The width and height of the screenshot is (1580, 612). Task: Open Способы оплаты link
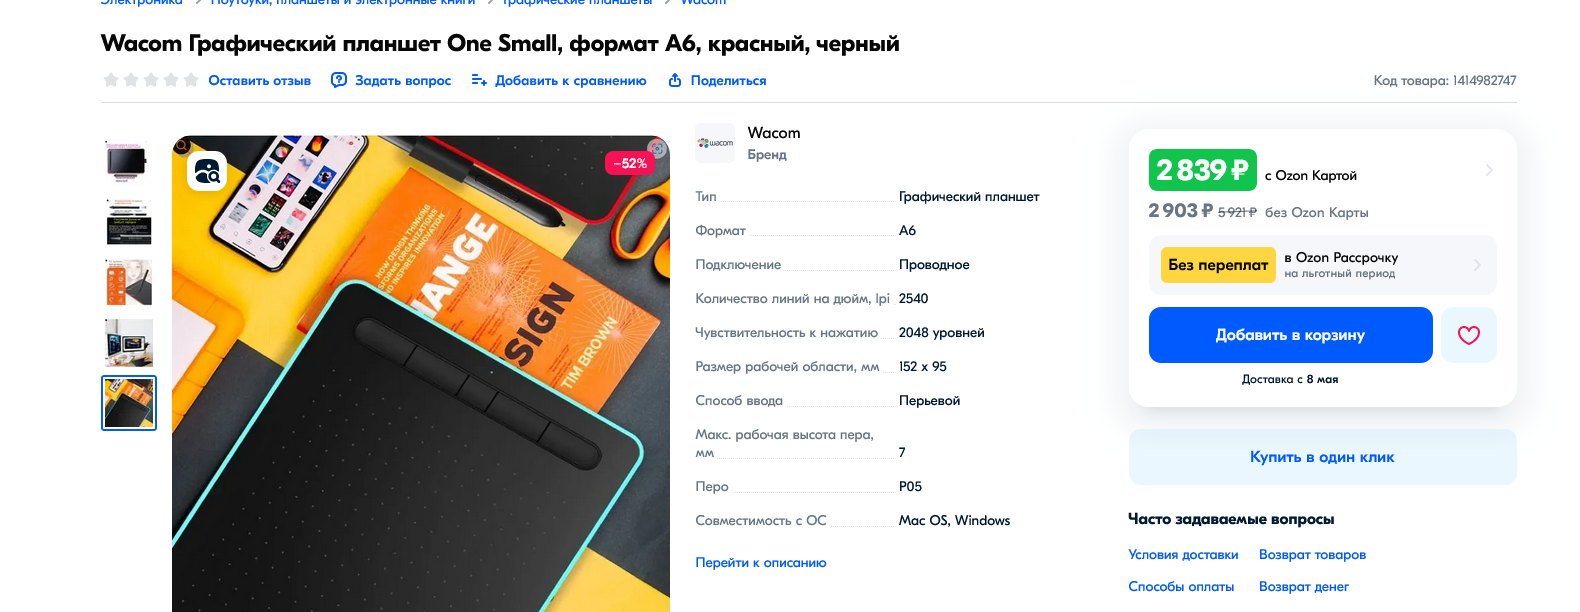(x=1181, y=587)
